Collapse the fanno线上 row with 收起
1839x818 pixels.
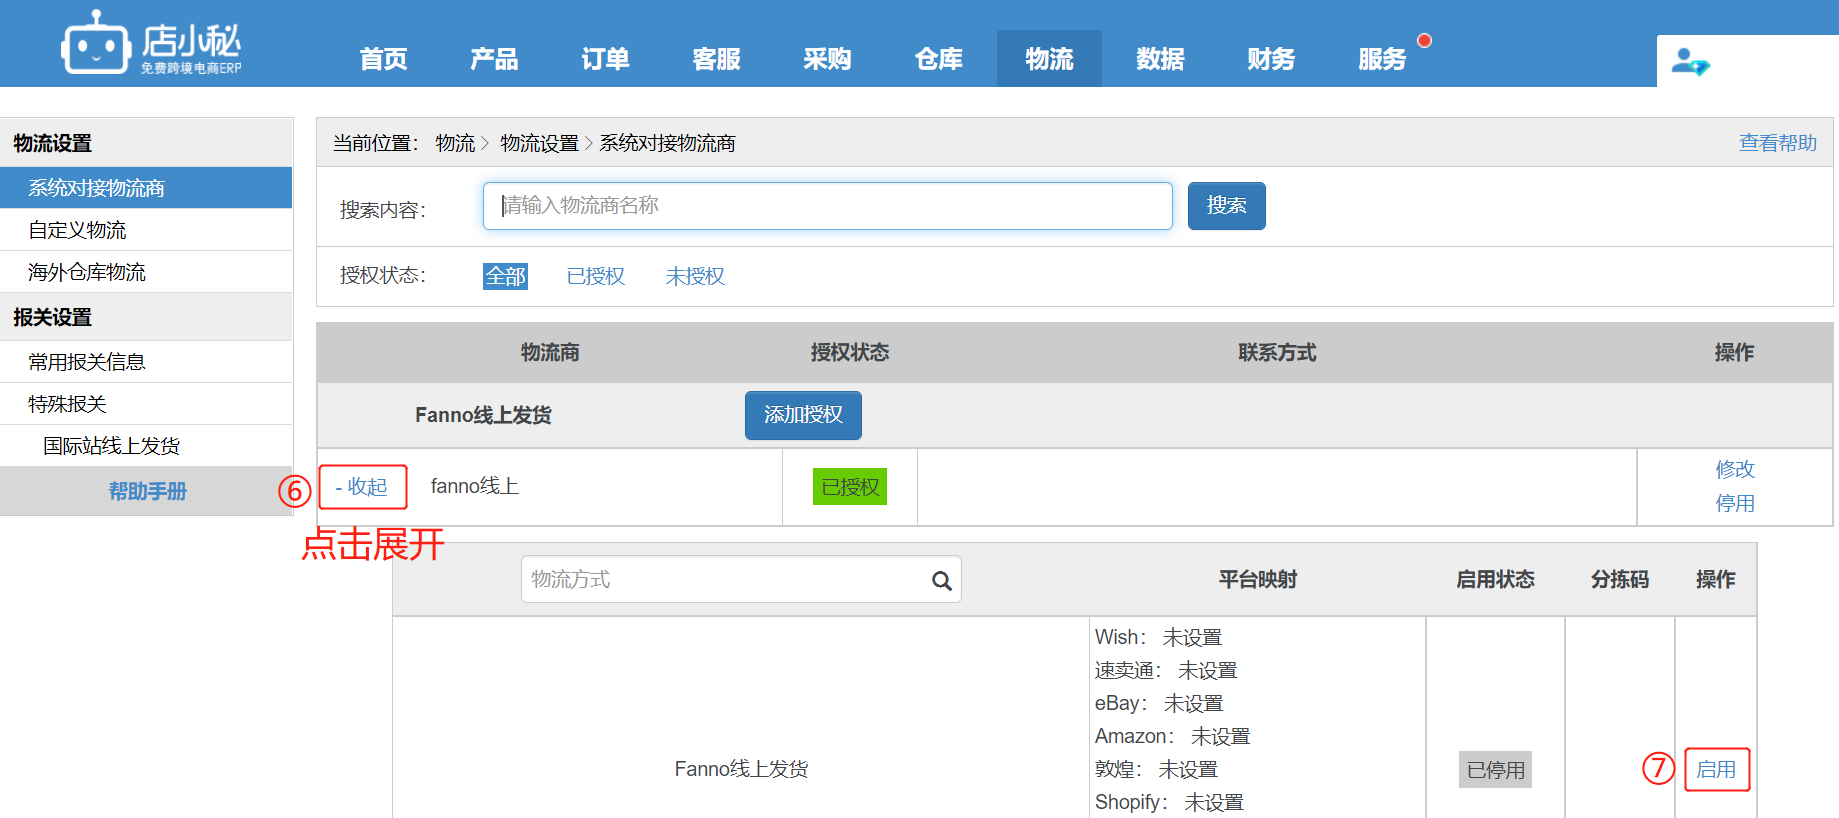coord(362,487)
